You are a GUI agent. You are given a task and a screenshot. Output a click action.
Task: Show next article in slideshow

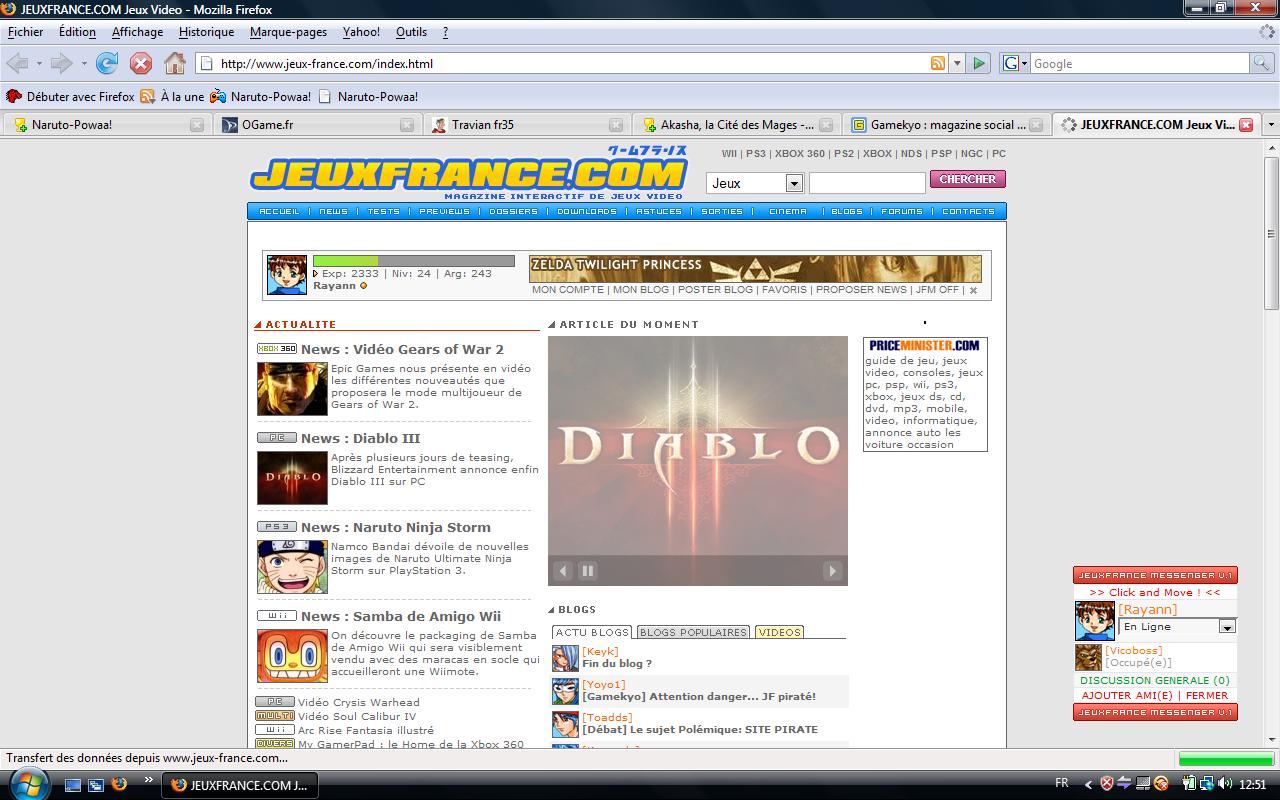(x=832, y=571)
